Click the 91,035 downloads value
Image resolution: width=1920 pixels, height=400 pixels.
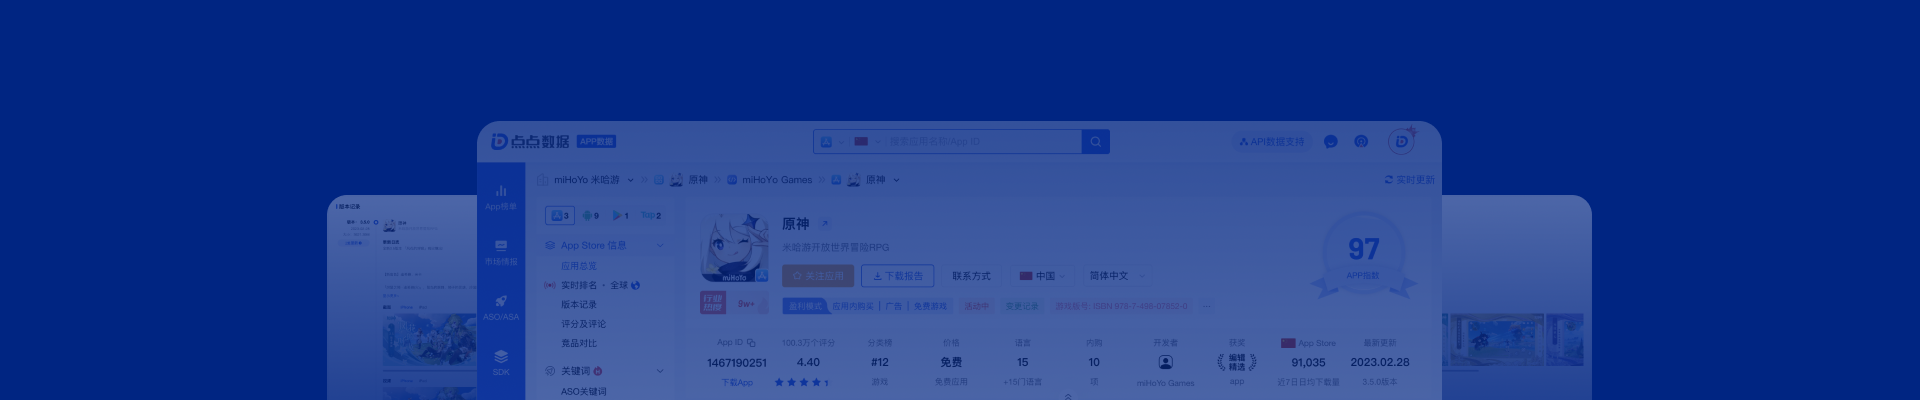click(x=1308, y=362)
